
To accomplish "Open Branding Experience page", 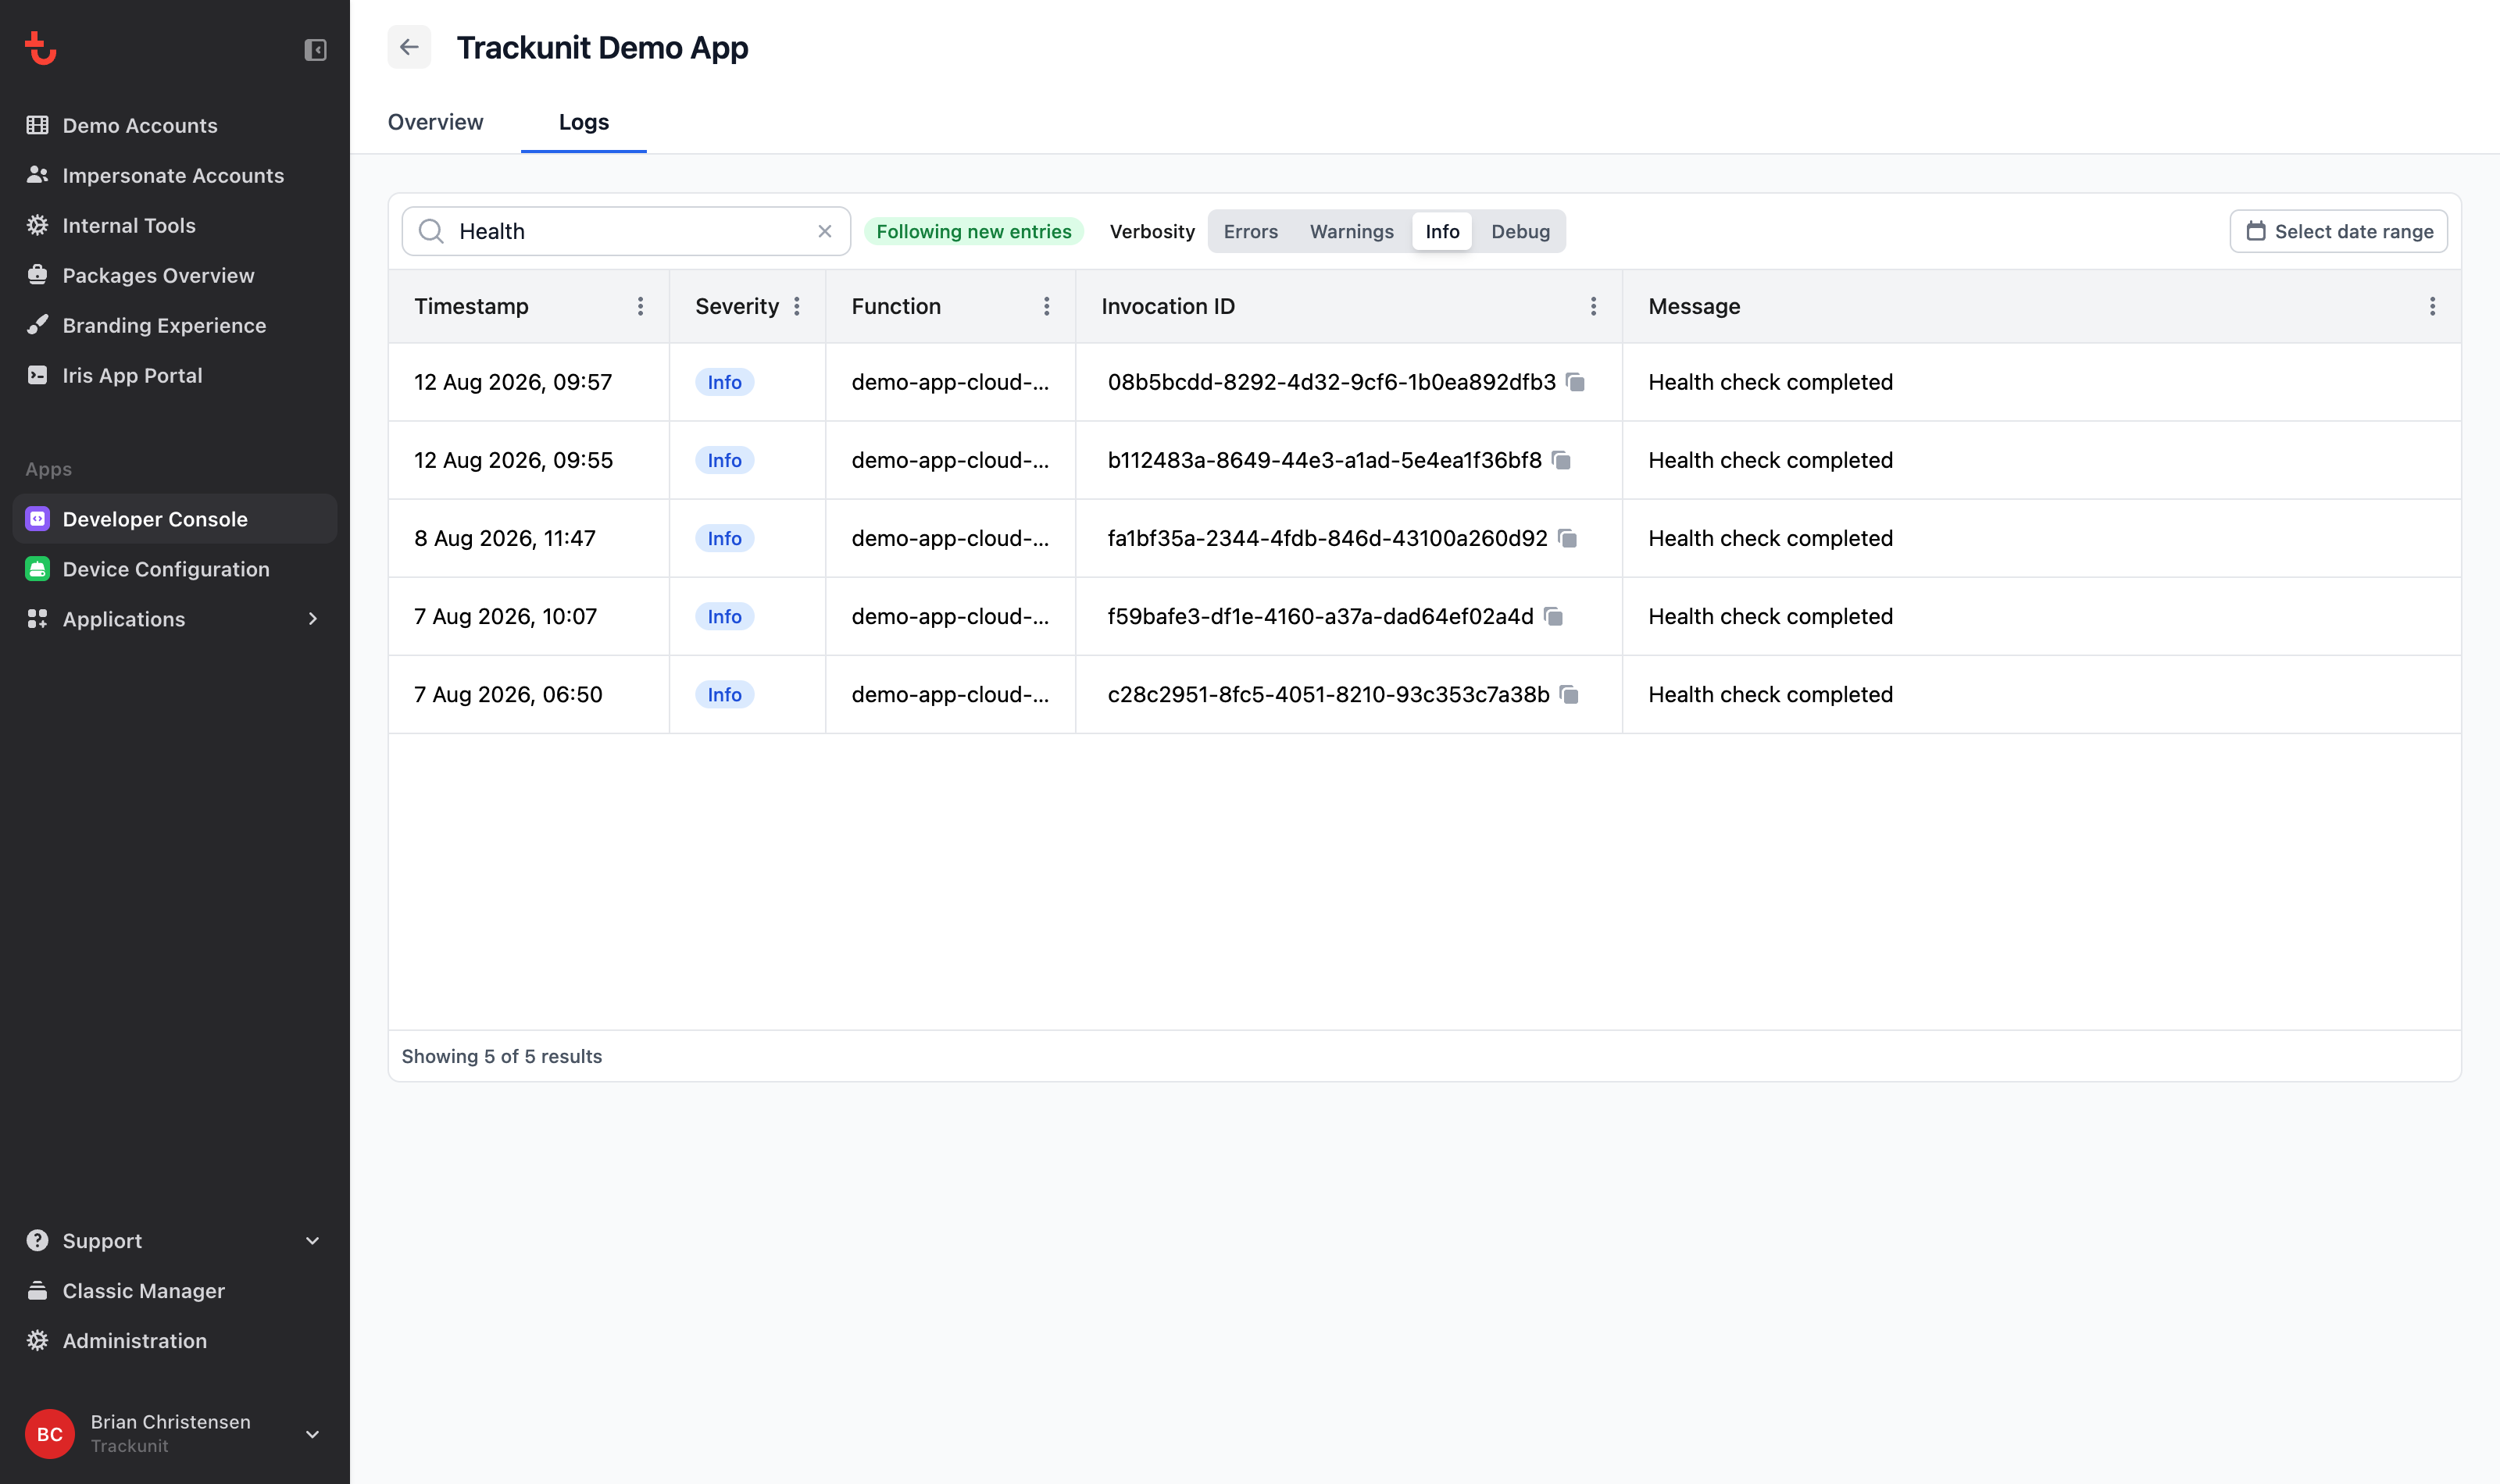I will (175, 325).
